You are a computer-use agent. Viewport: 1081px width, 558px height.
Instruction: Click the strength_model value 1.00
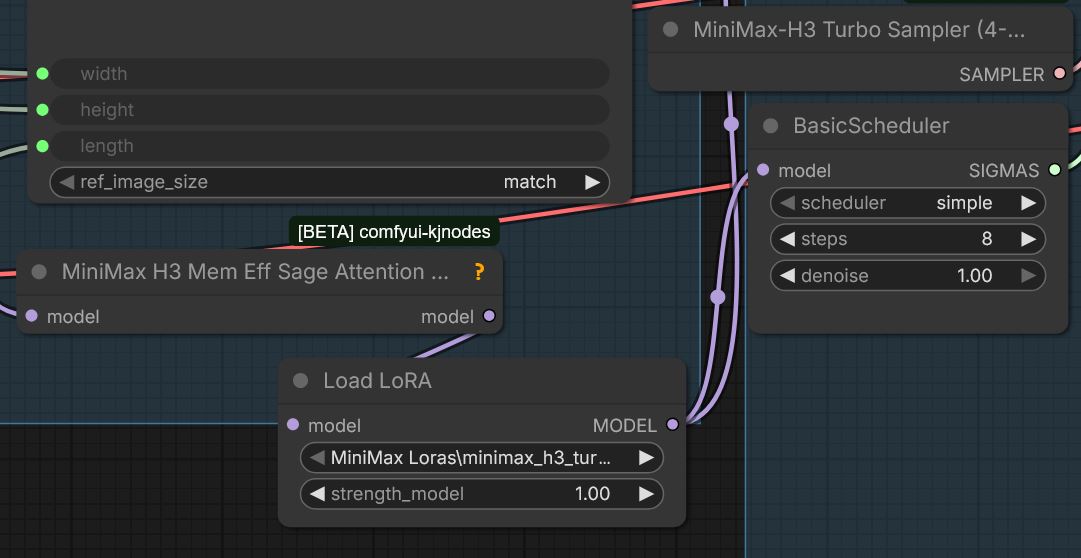pyautogui.click(x=592, y=494)
